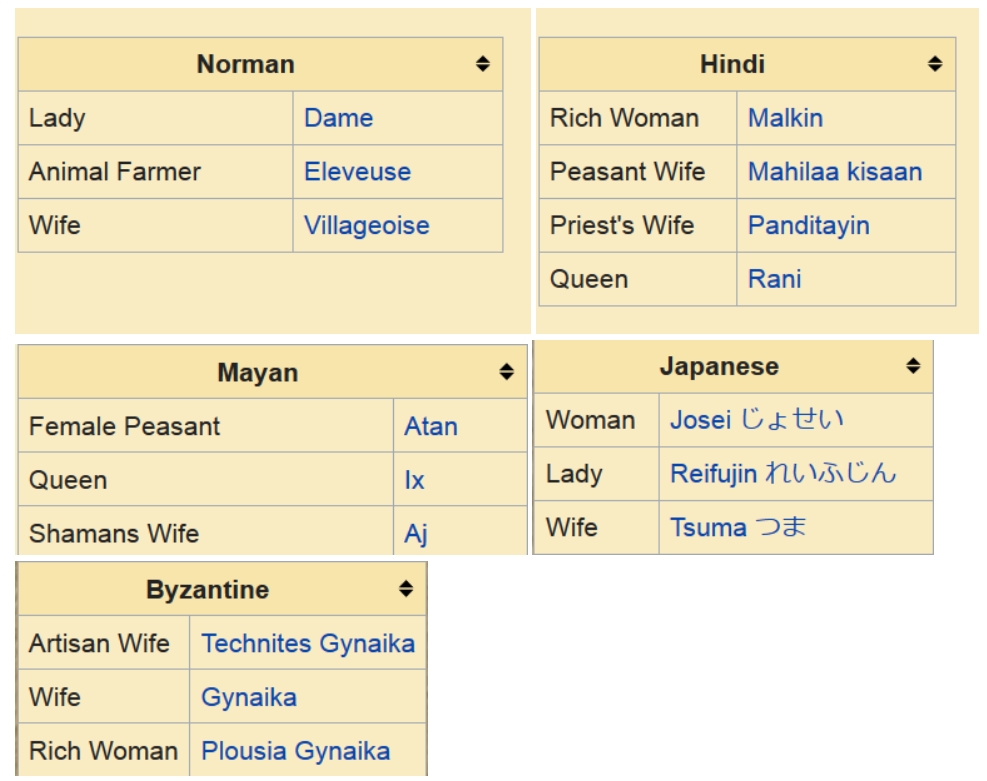Click the Tsuma つま link
This screenshot has width=987, height=781.
tap(738, 527)
